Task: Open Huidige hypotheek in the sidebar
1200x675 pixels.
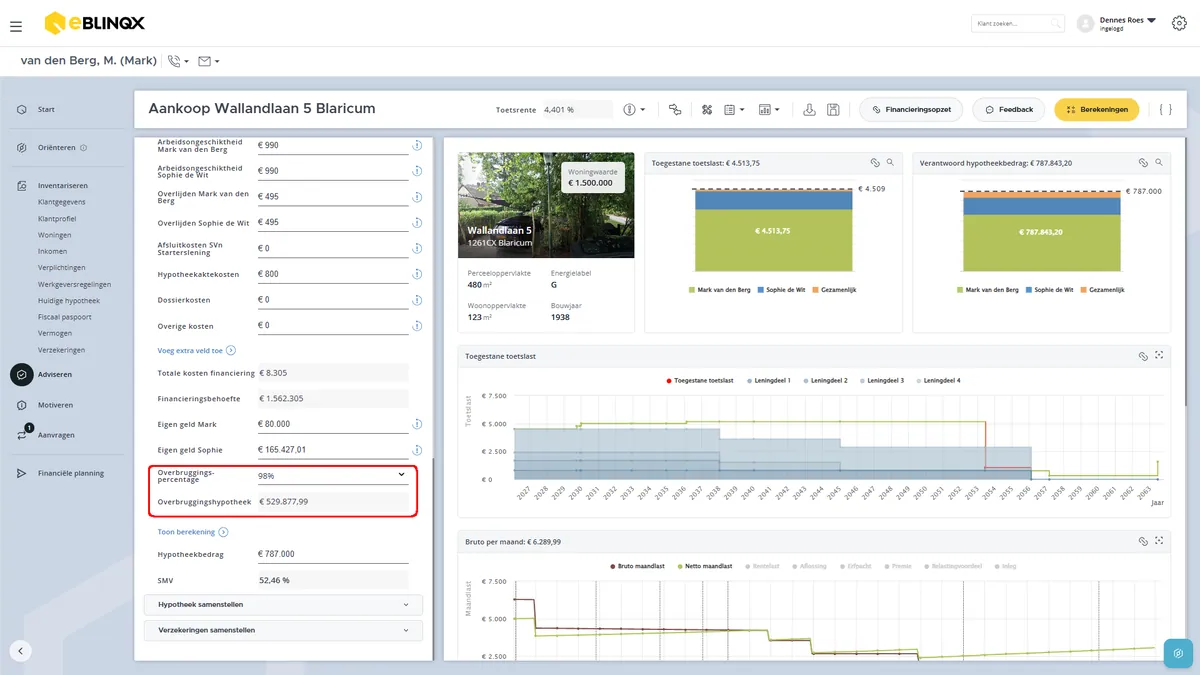Action: click(x=69, y=301)
